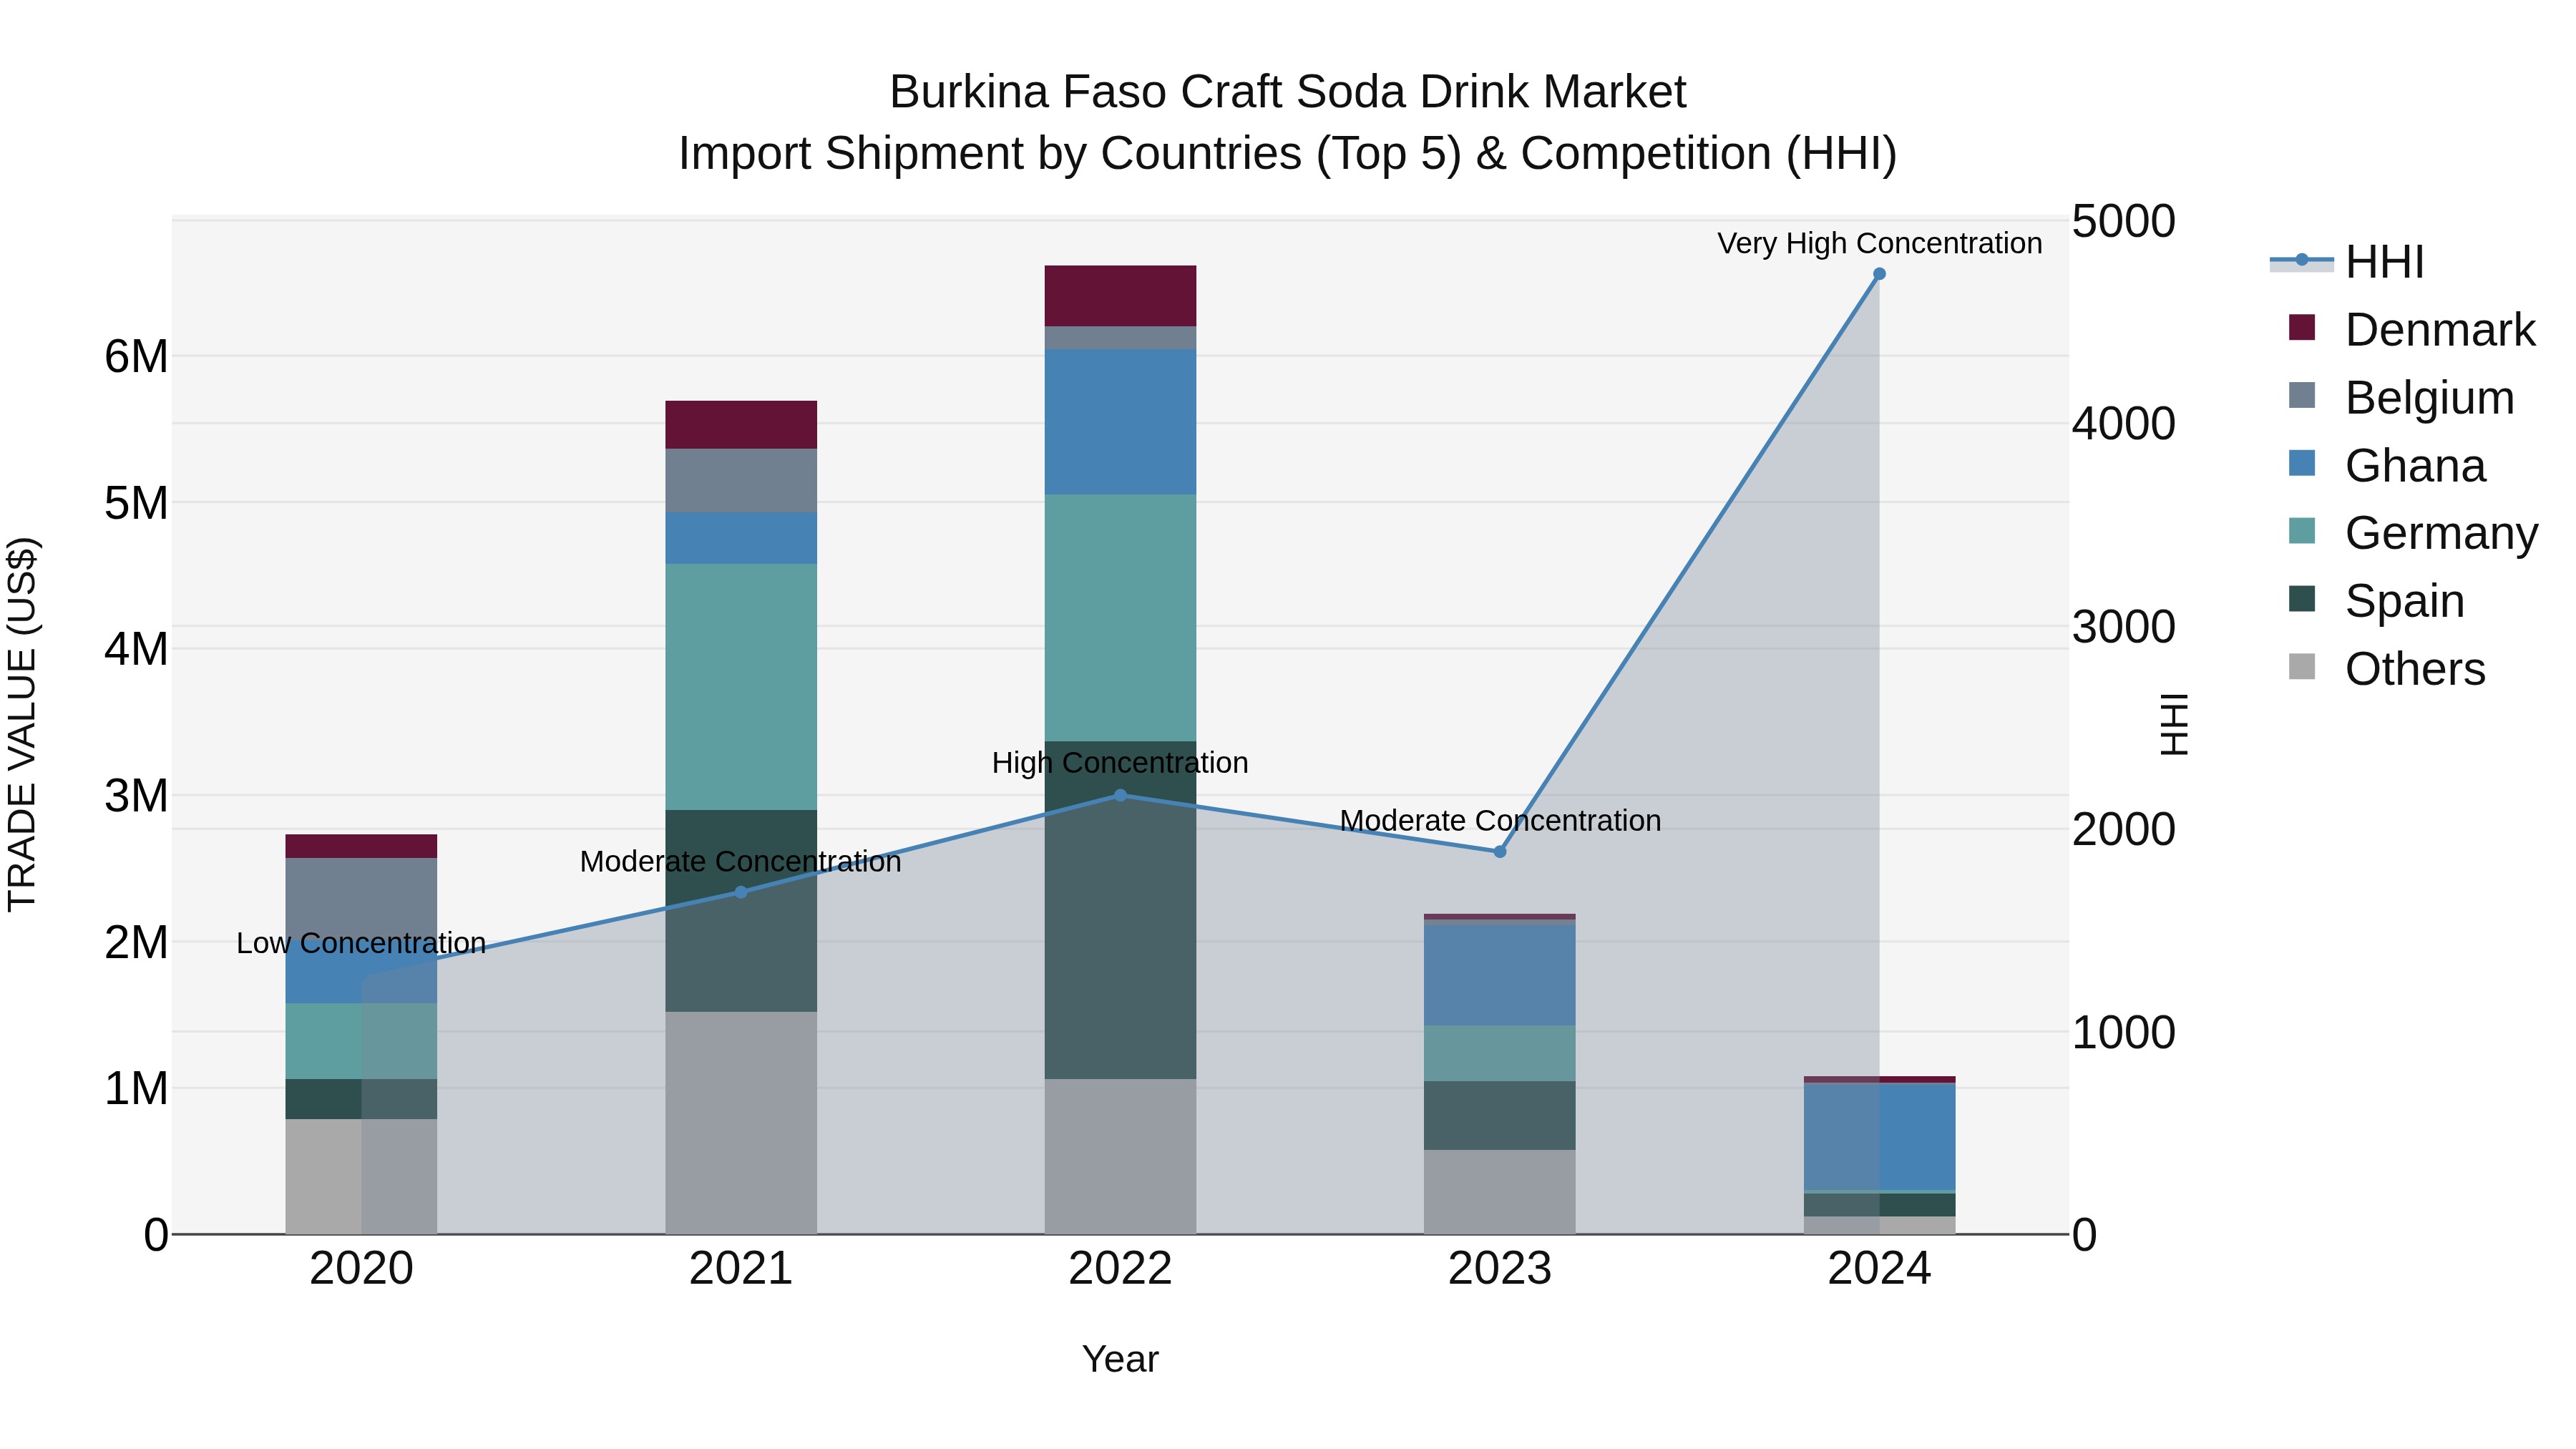The height and width of the screenshot is (1449, 2576).
Task: Click the 6M tick on left axis
Action: tap(137, 357)
